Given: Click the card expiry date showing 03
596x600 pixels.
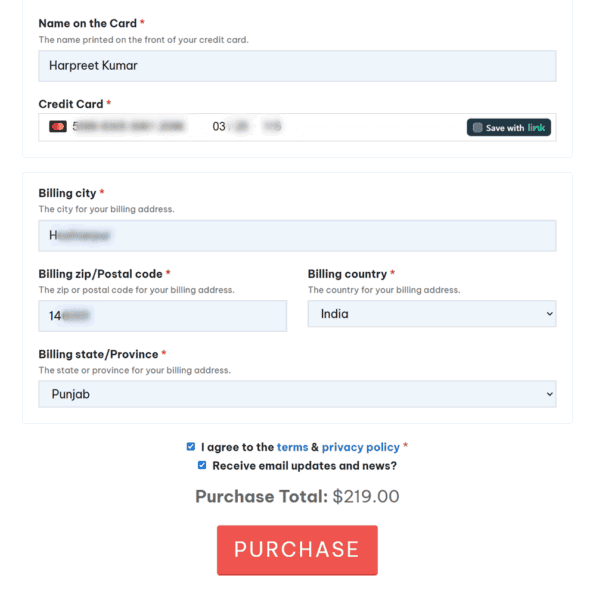Looking at the screenshot, I should pos(230,127).
